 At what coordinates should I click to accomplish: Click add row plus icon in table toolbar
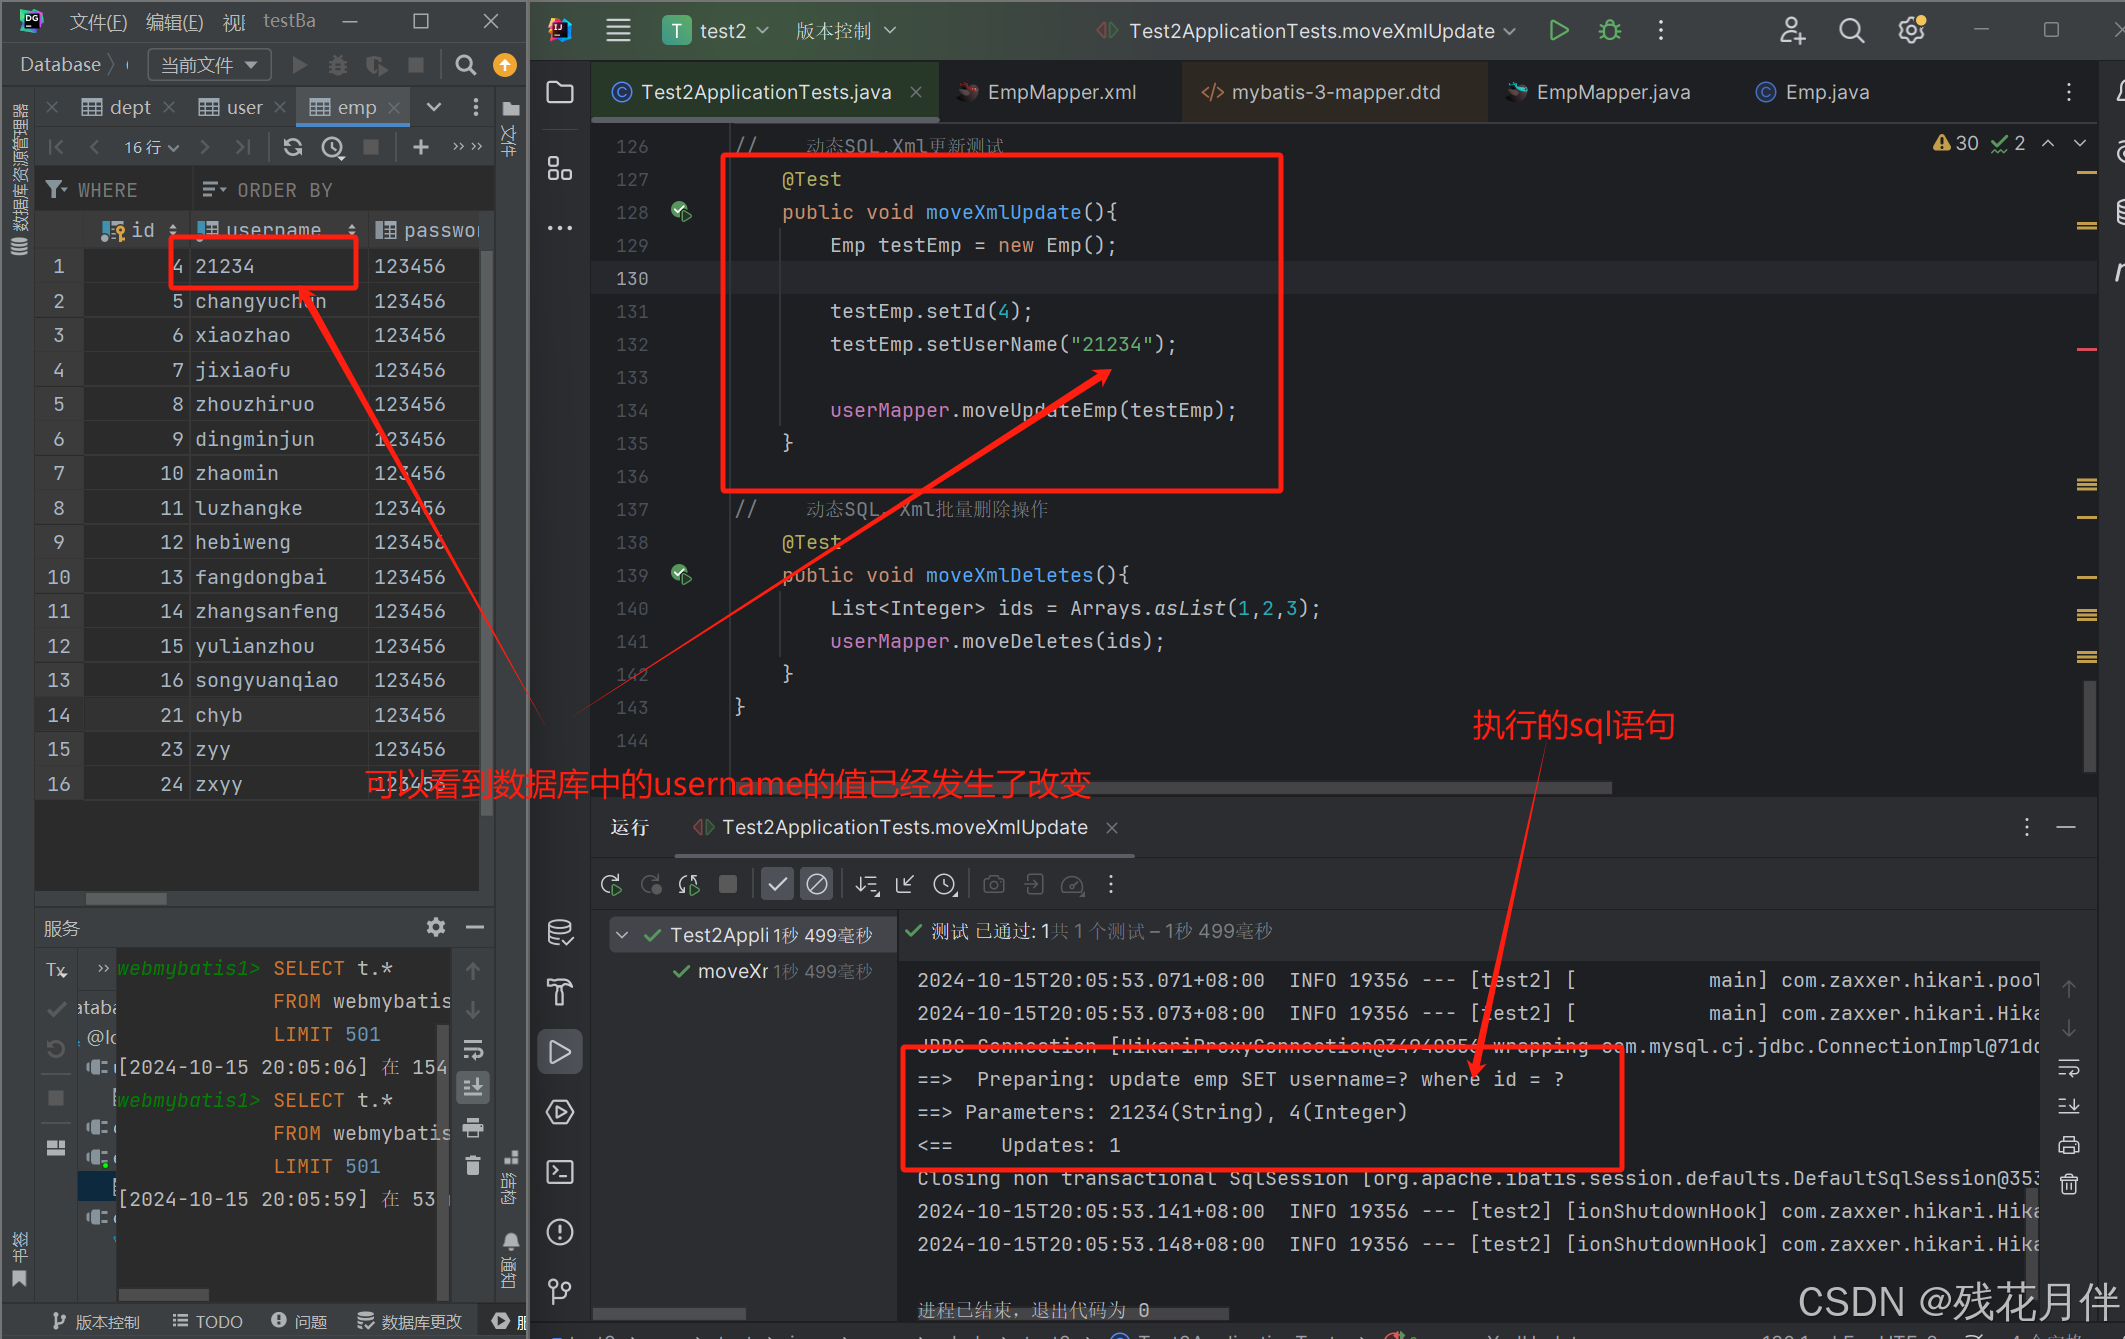[421, 148]
